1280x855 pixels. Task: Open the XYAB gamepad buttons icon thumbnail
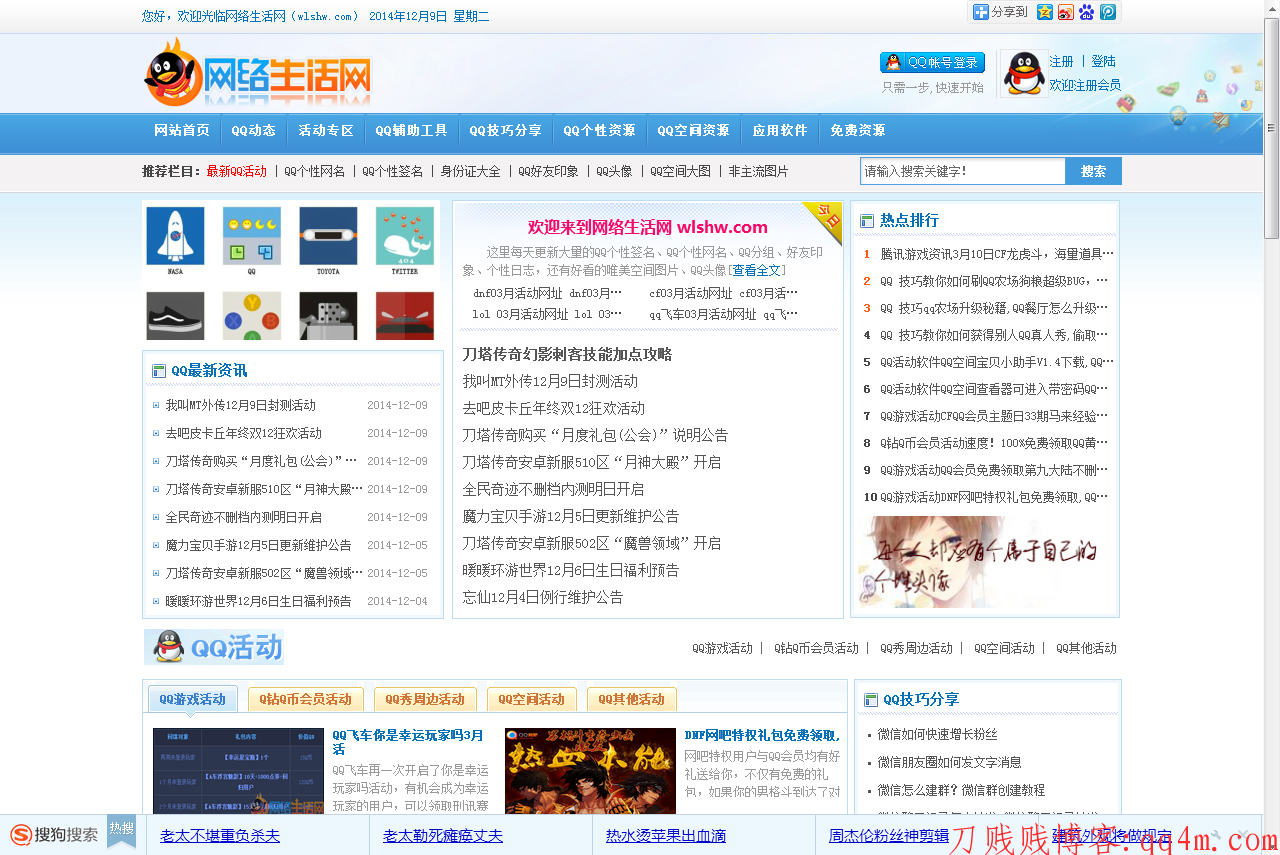click(252, 316)
